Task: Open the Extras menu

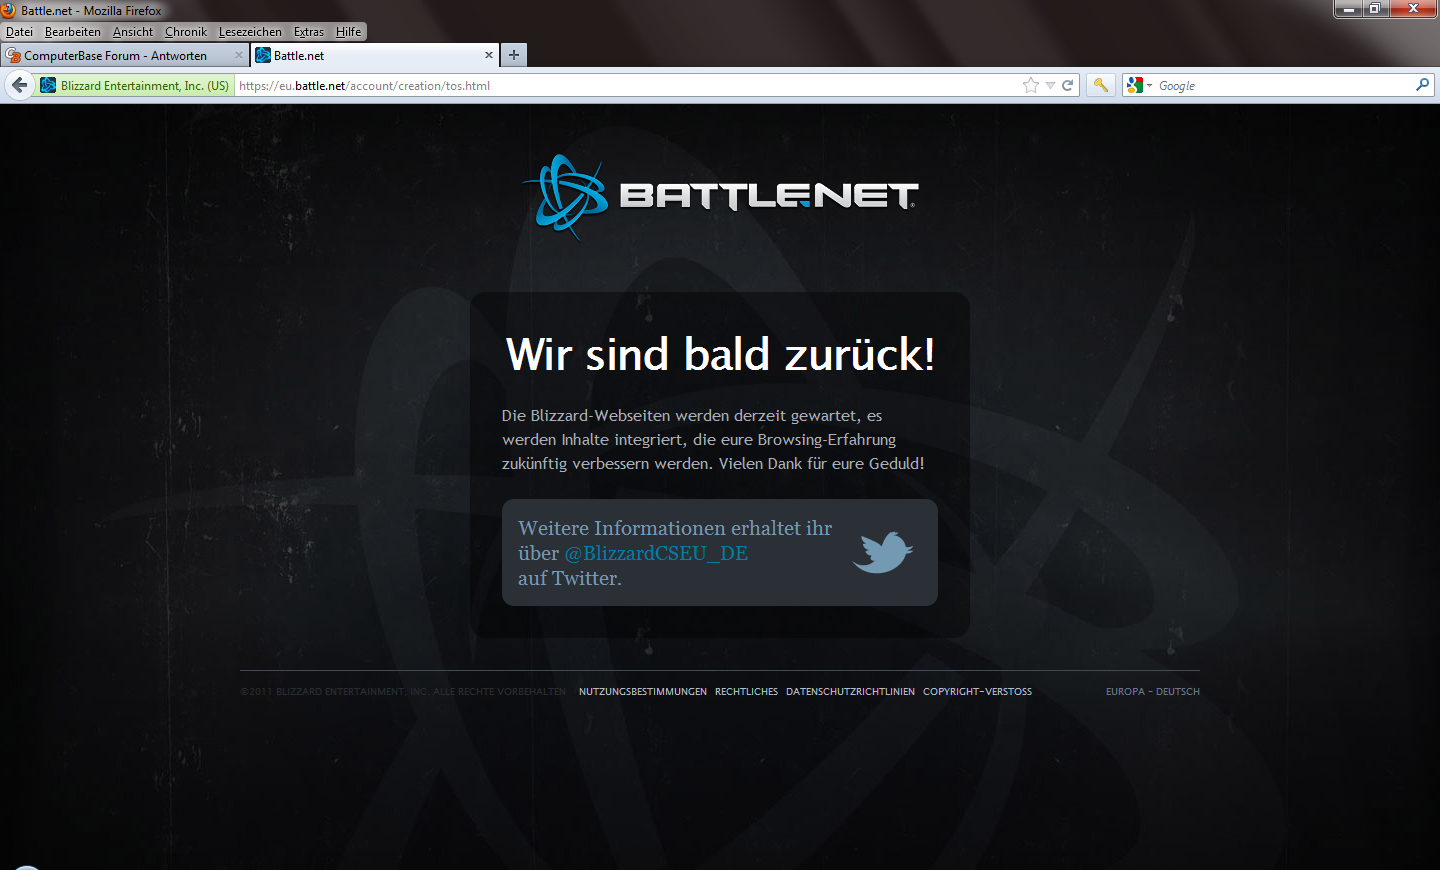Action: pyautogui.click(x=308, y=32)
